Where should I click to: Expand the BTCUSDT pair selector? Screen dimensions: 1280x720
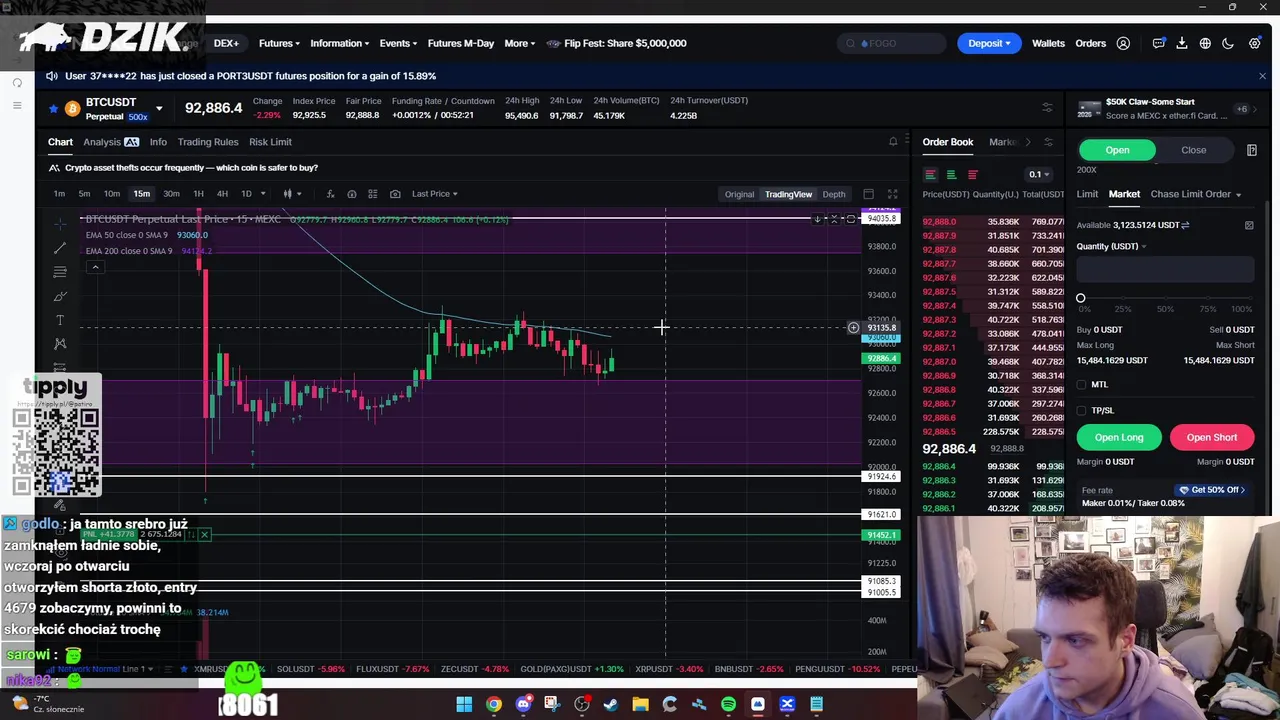(x=158, y=108)
